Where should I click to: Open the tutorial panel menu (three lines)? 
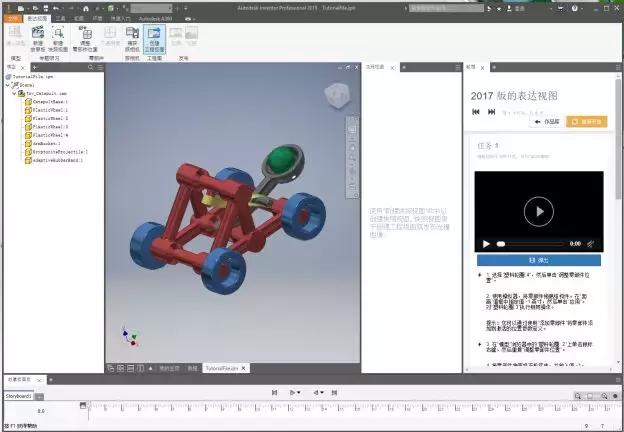pos(618,68)
